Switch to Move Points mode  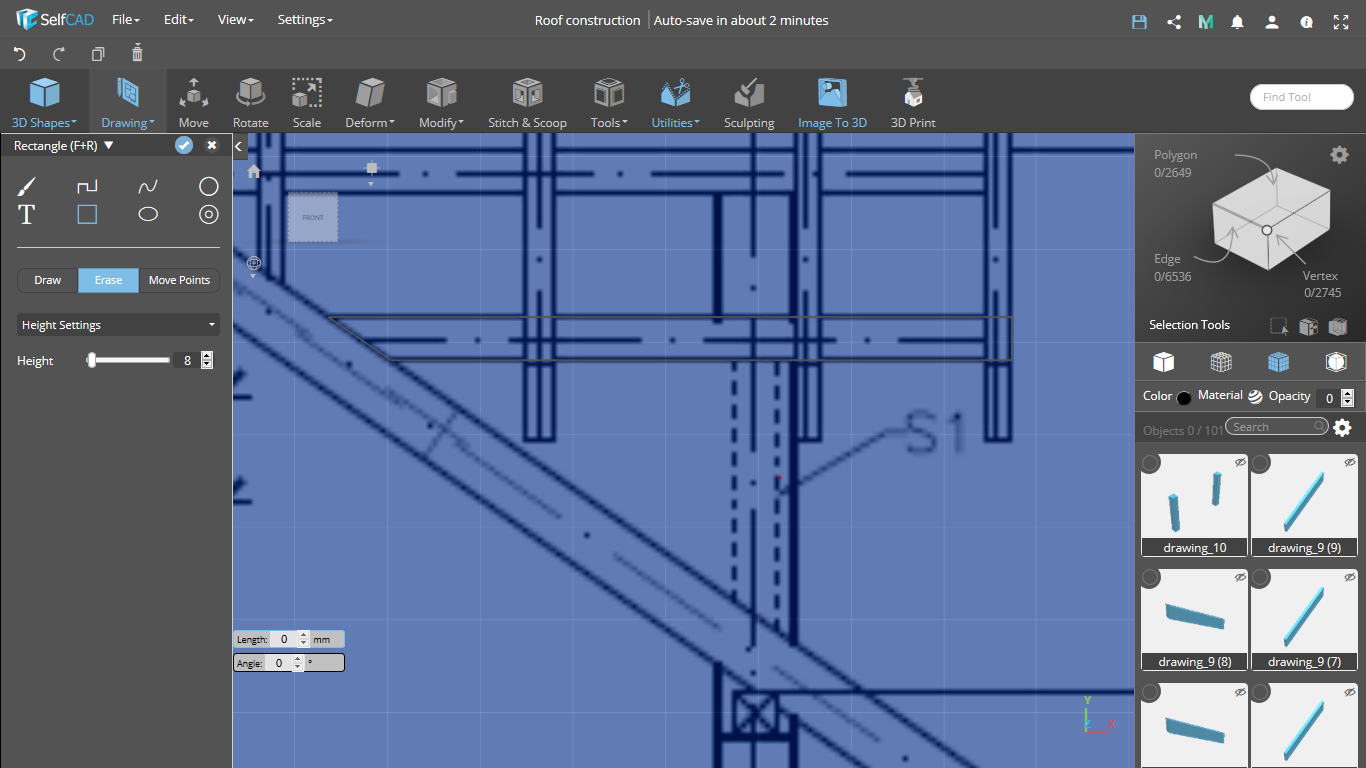click(179, 280)
